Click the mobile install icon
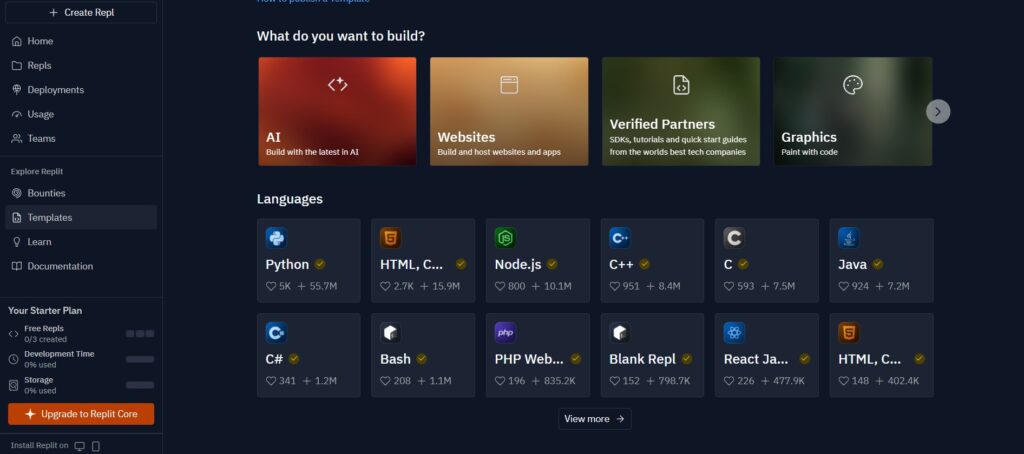The image size is (1024, 454). (x=95, y=446)
